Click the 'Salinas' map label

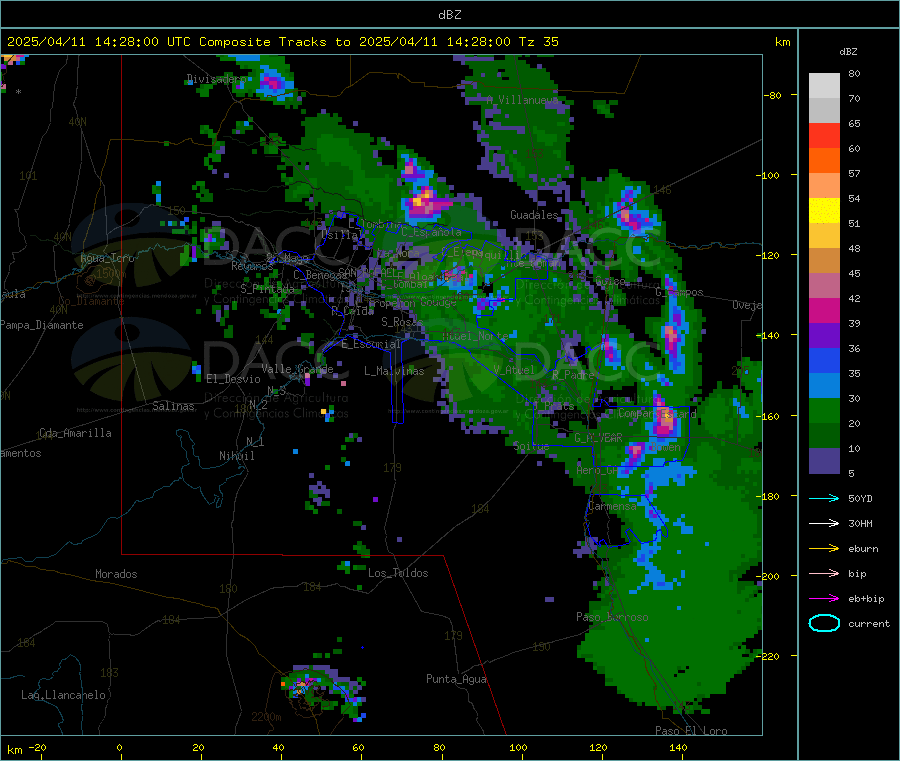(173, 406)
